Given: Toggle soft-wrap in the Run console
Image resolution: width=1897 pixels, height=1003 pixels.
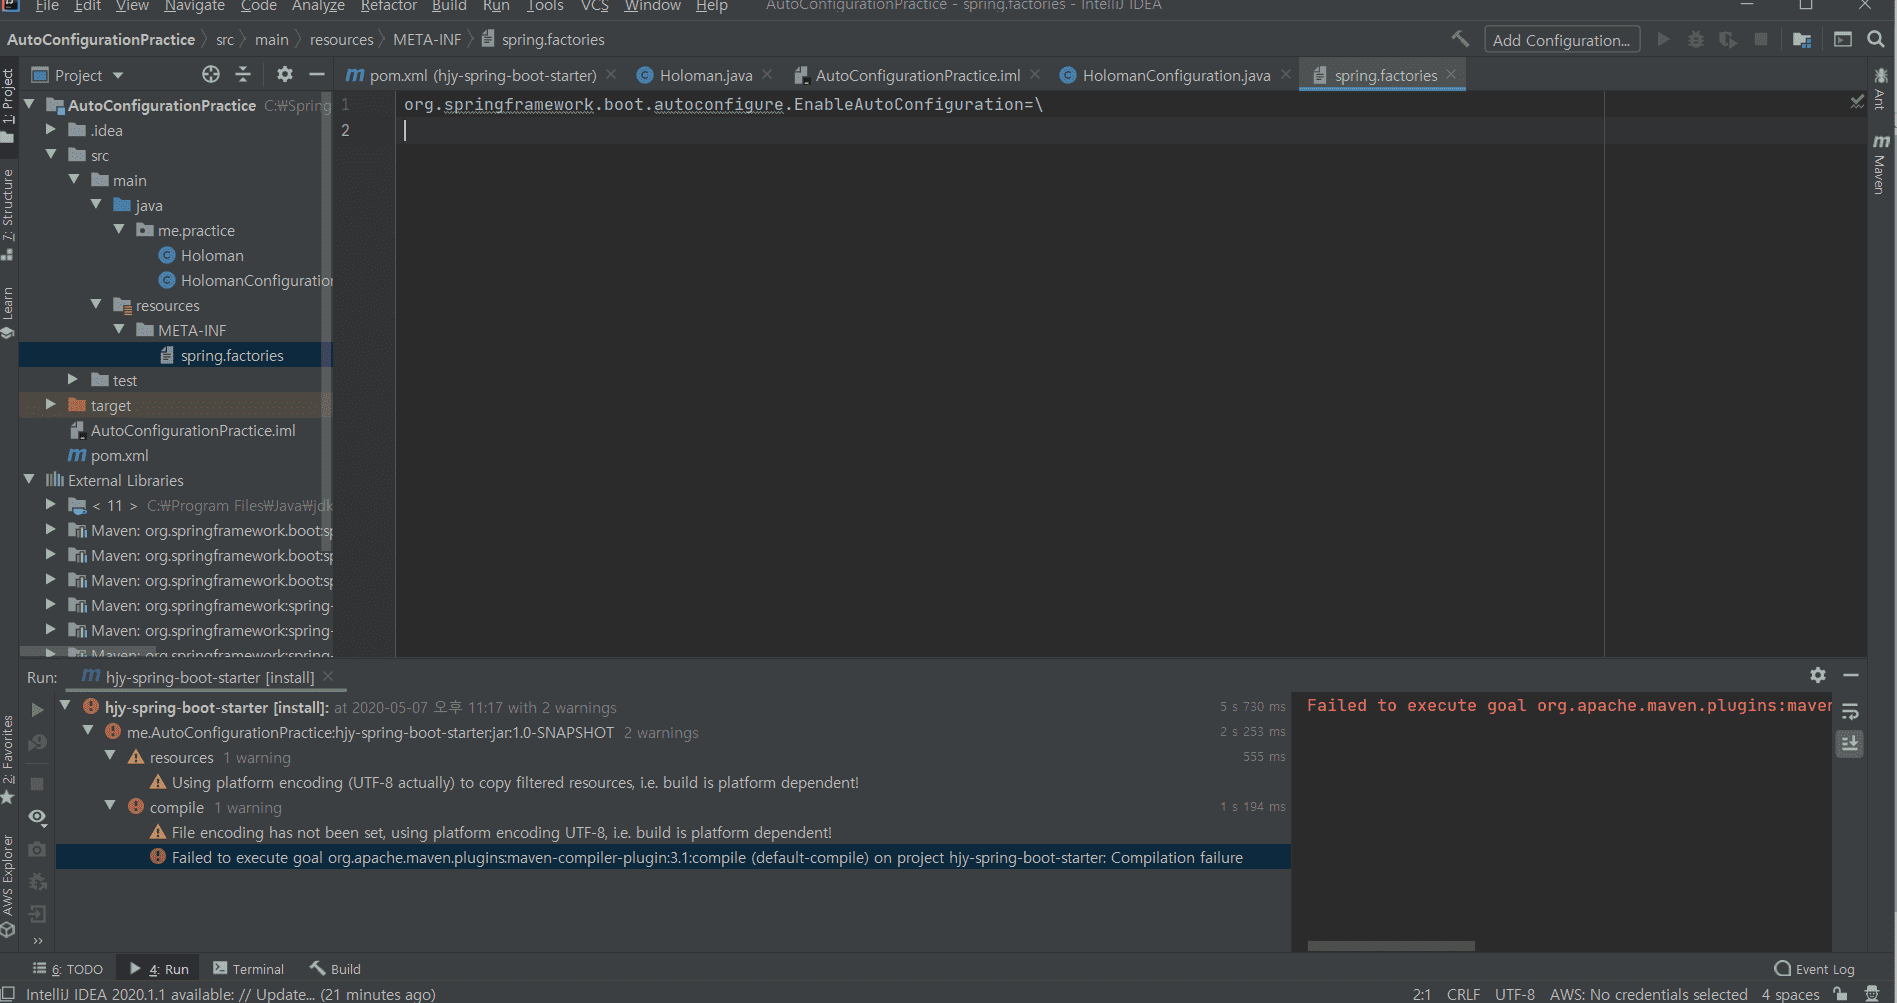Looking at the screenshot, I should point(1850,711).
